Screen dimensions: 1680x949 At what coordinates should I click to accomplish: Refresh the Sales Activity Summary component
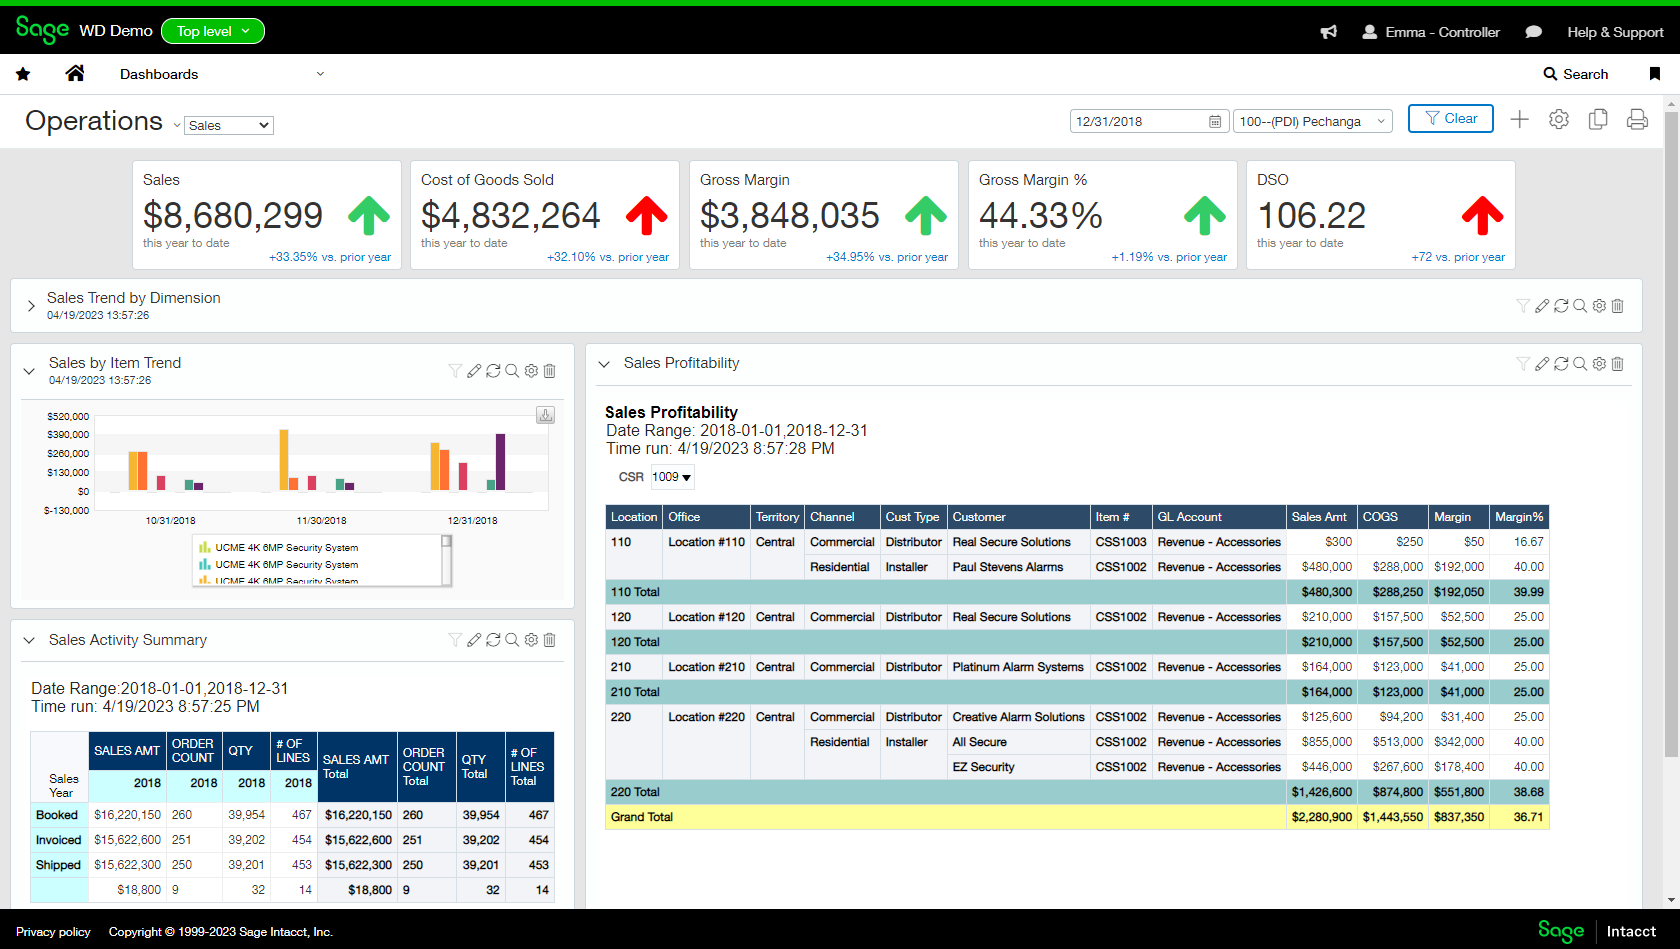[493, 640]
